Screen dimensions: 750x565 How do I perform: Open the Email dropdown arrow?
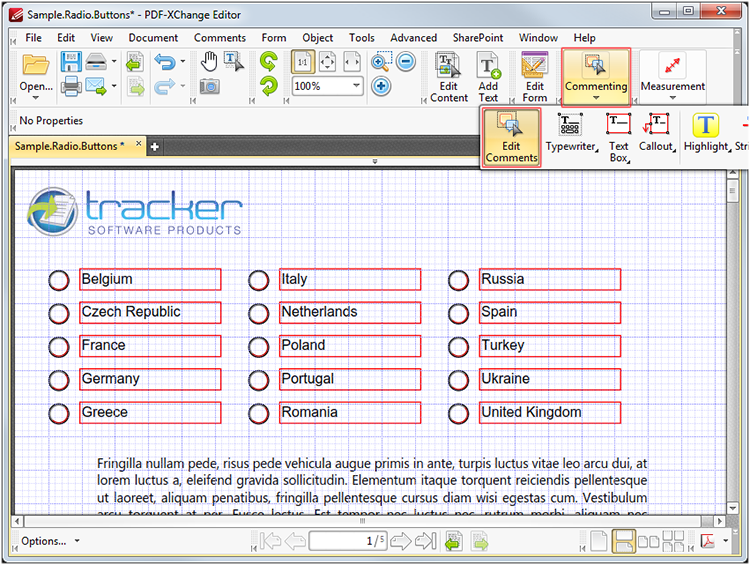114,86
